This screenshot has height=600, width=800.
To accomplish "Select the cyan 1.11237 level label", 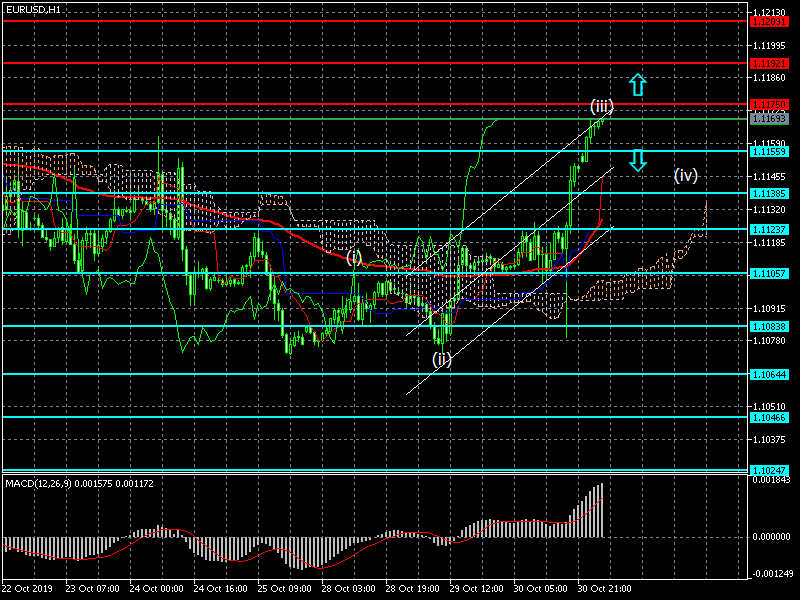I will pyautogui.click(x=769, y=230).
